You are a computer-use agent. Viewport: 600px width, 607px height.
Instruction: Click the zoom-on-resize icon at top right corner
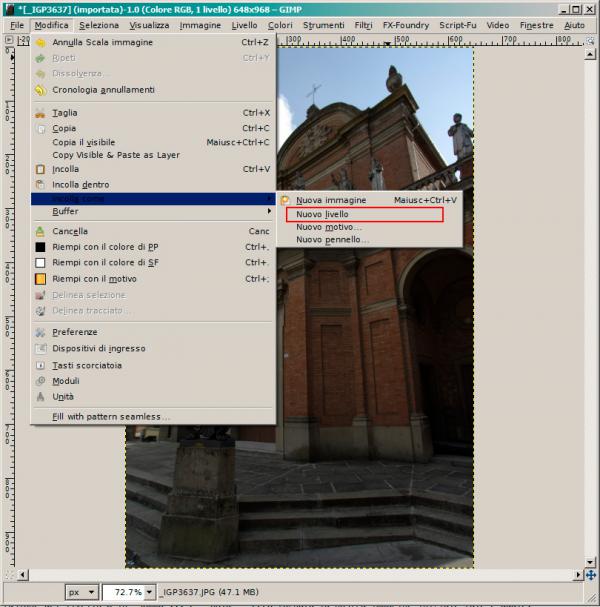(590, 40)
